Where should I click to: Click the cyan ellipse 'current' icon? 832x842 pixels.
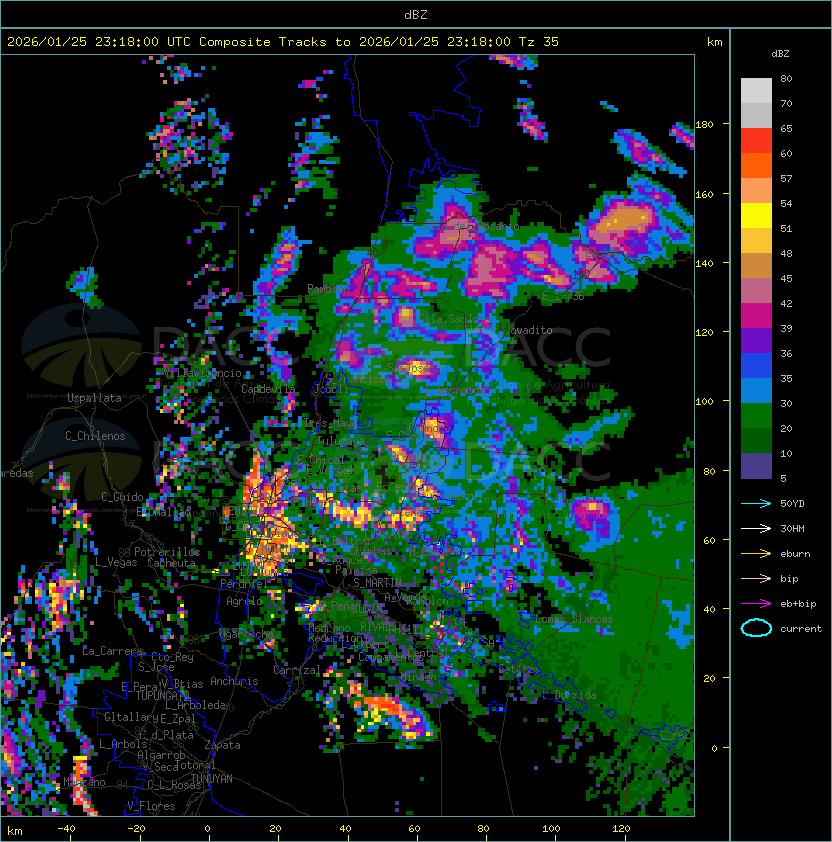point(756,629)
